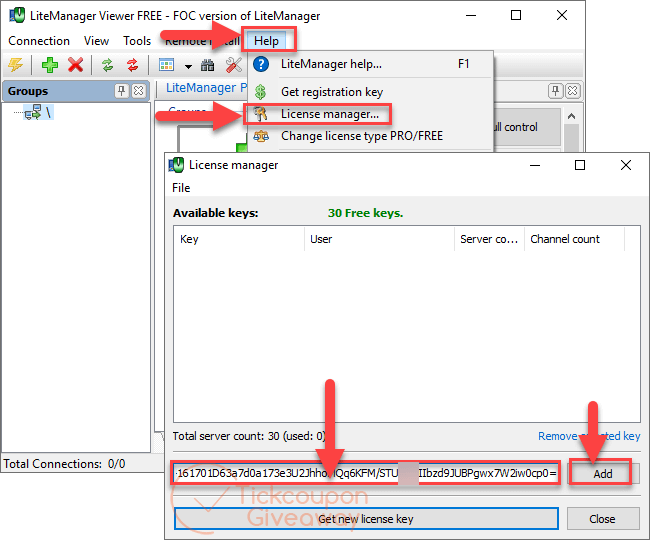
Task: Click the Remove selected key link
Action: click(589, 436)
